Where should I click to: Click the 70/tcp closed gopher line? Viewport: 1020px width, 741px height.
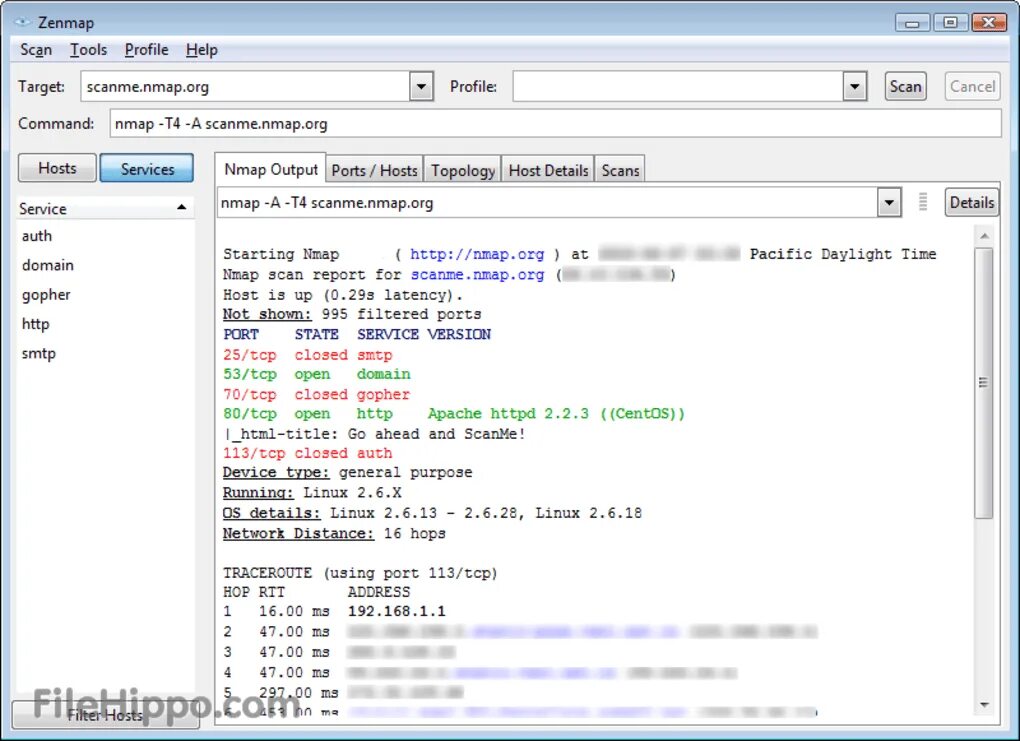(317, 395)
